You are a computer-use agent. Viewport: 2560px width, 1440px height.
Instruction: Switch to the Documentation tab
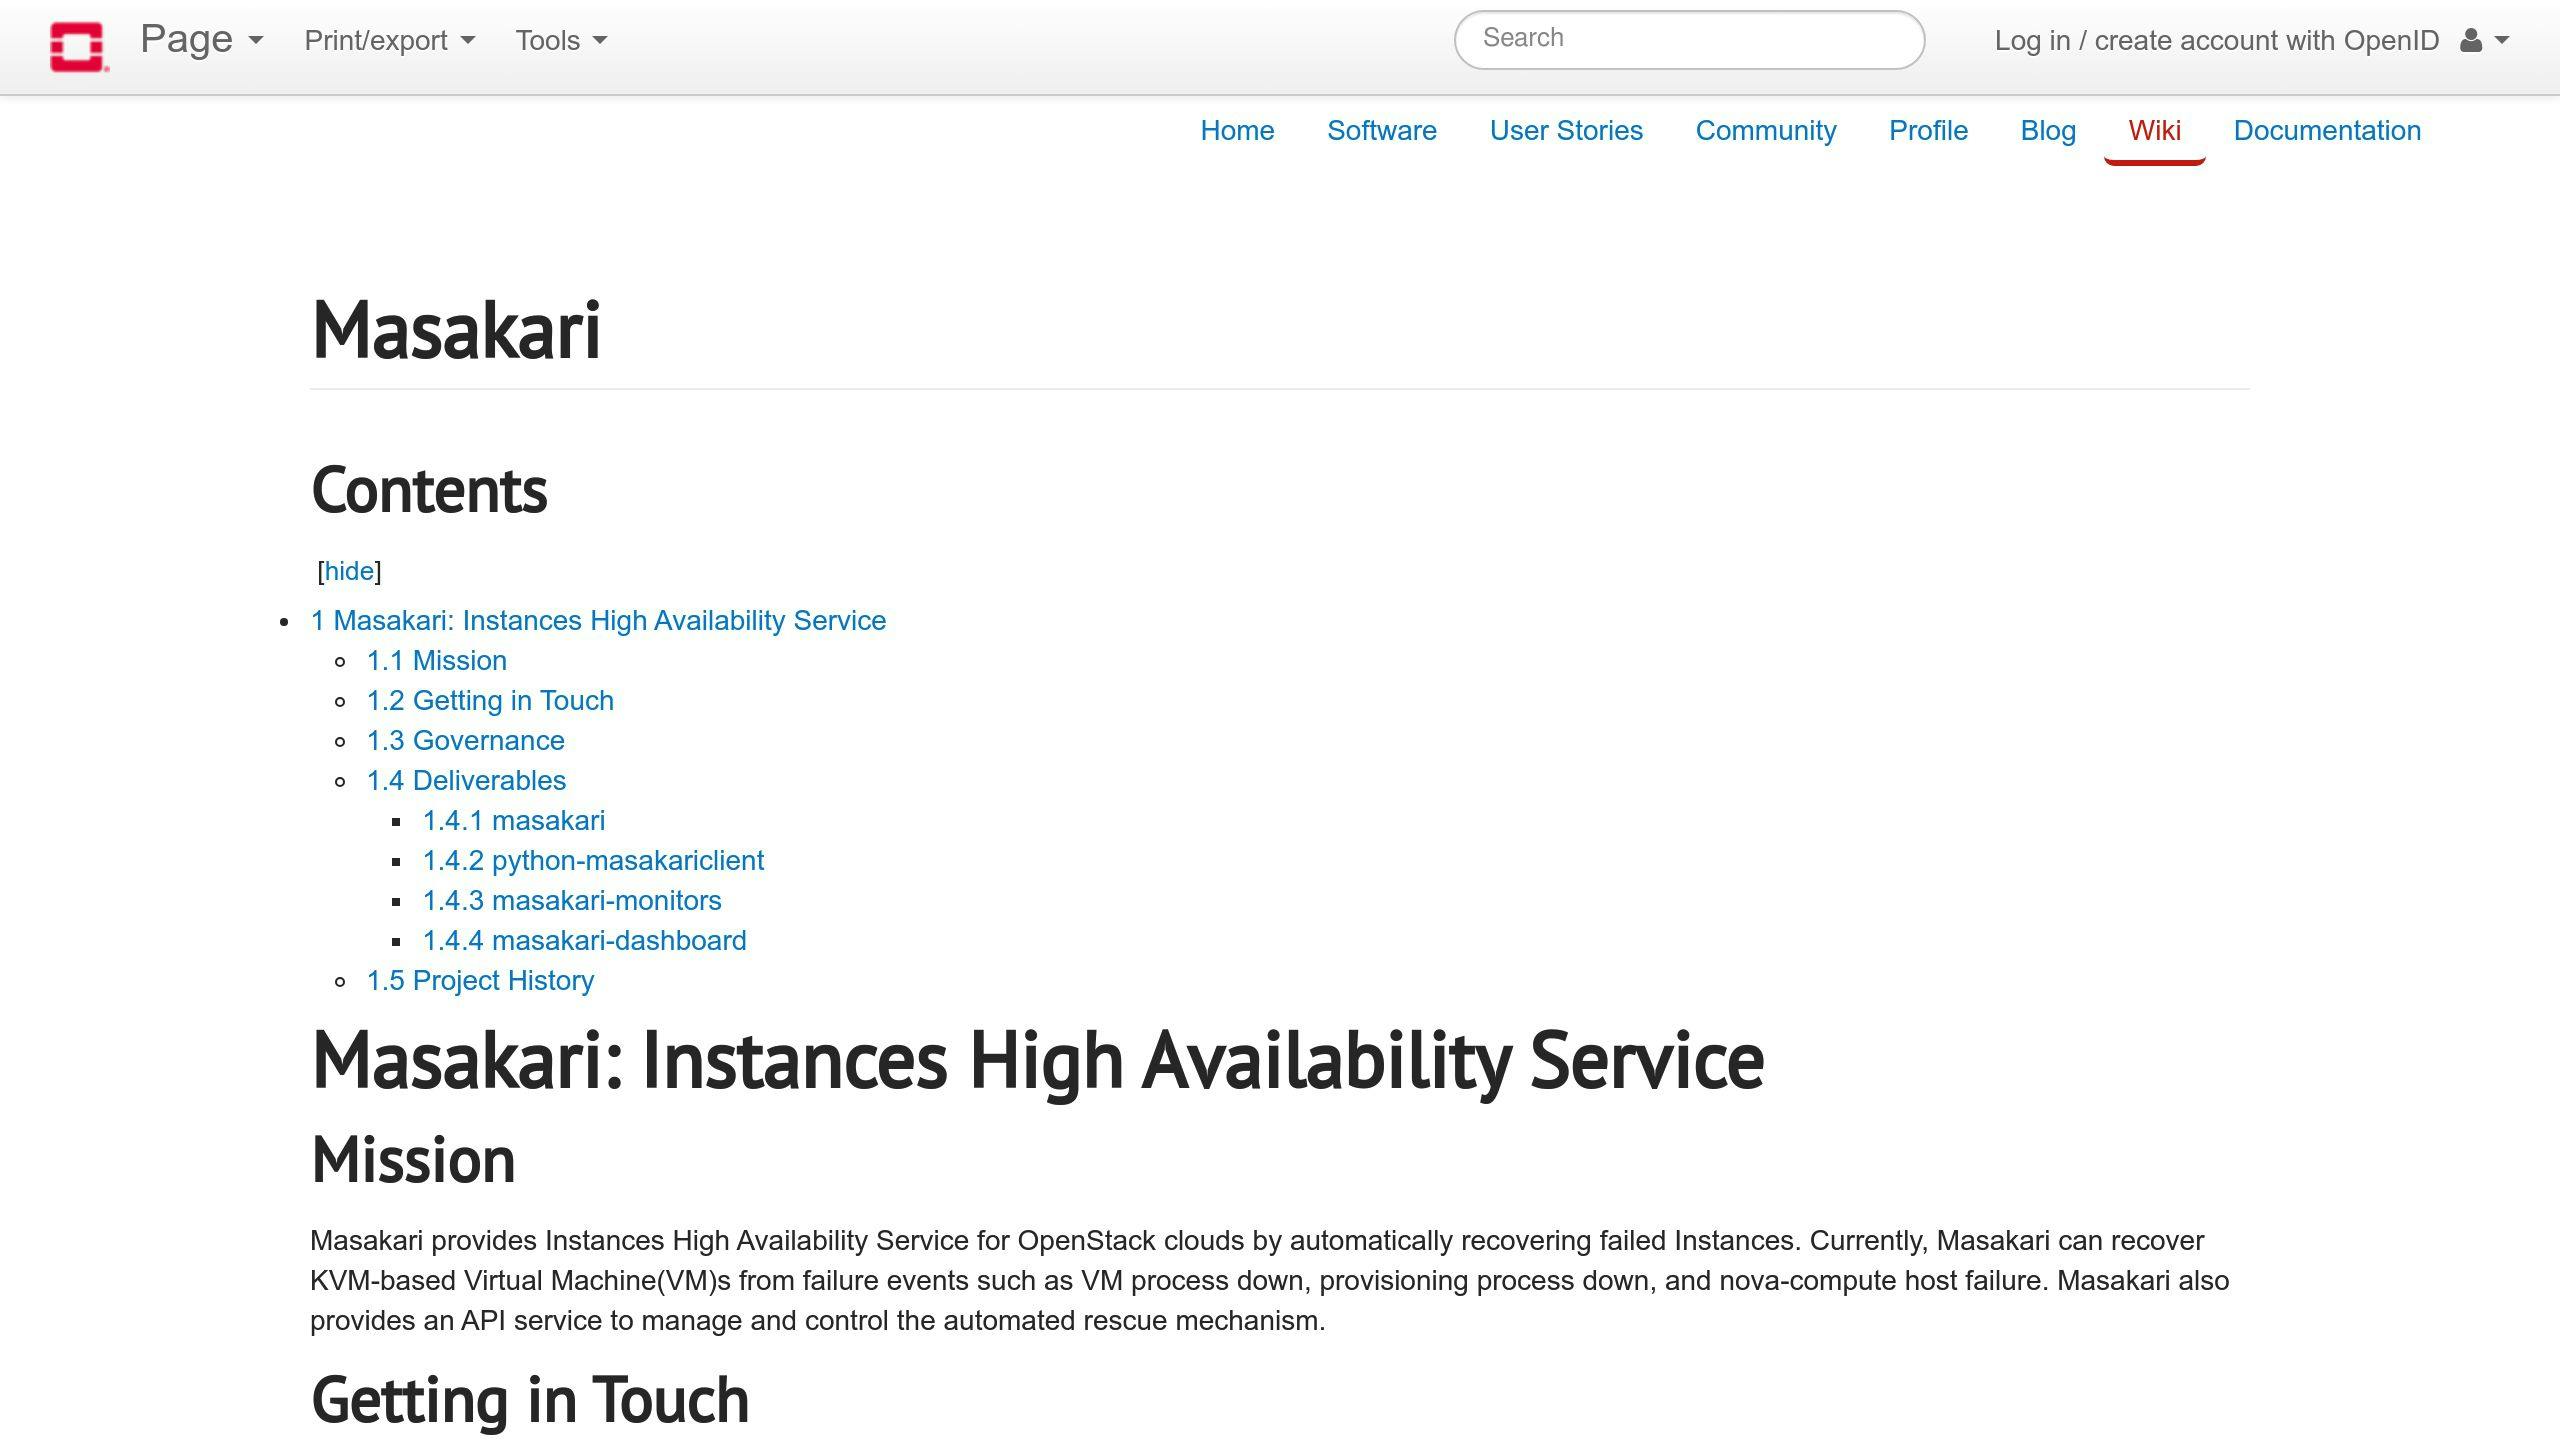pyautogui.click(x=2326, y=131)
